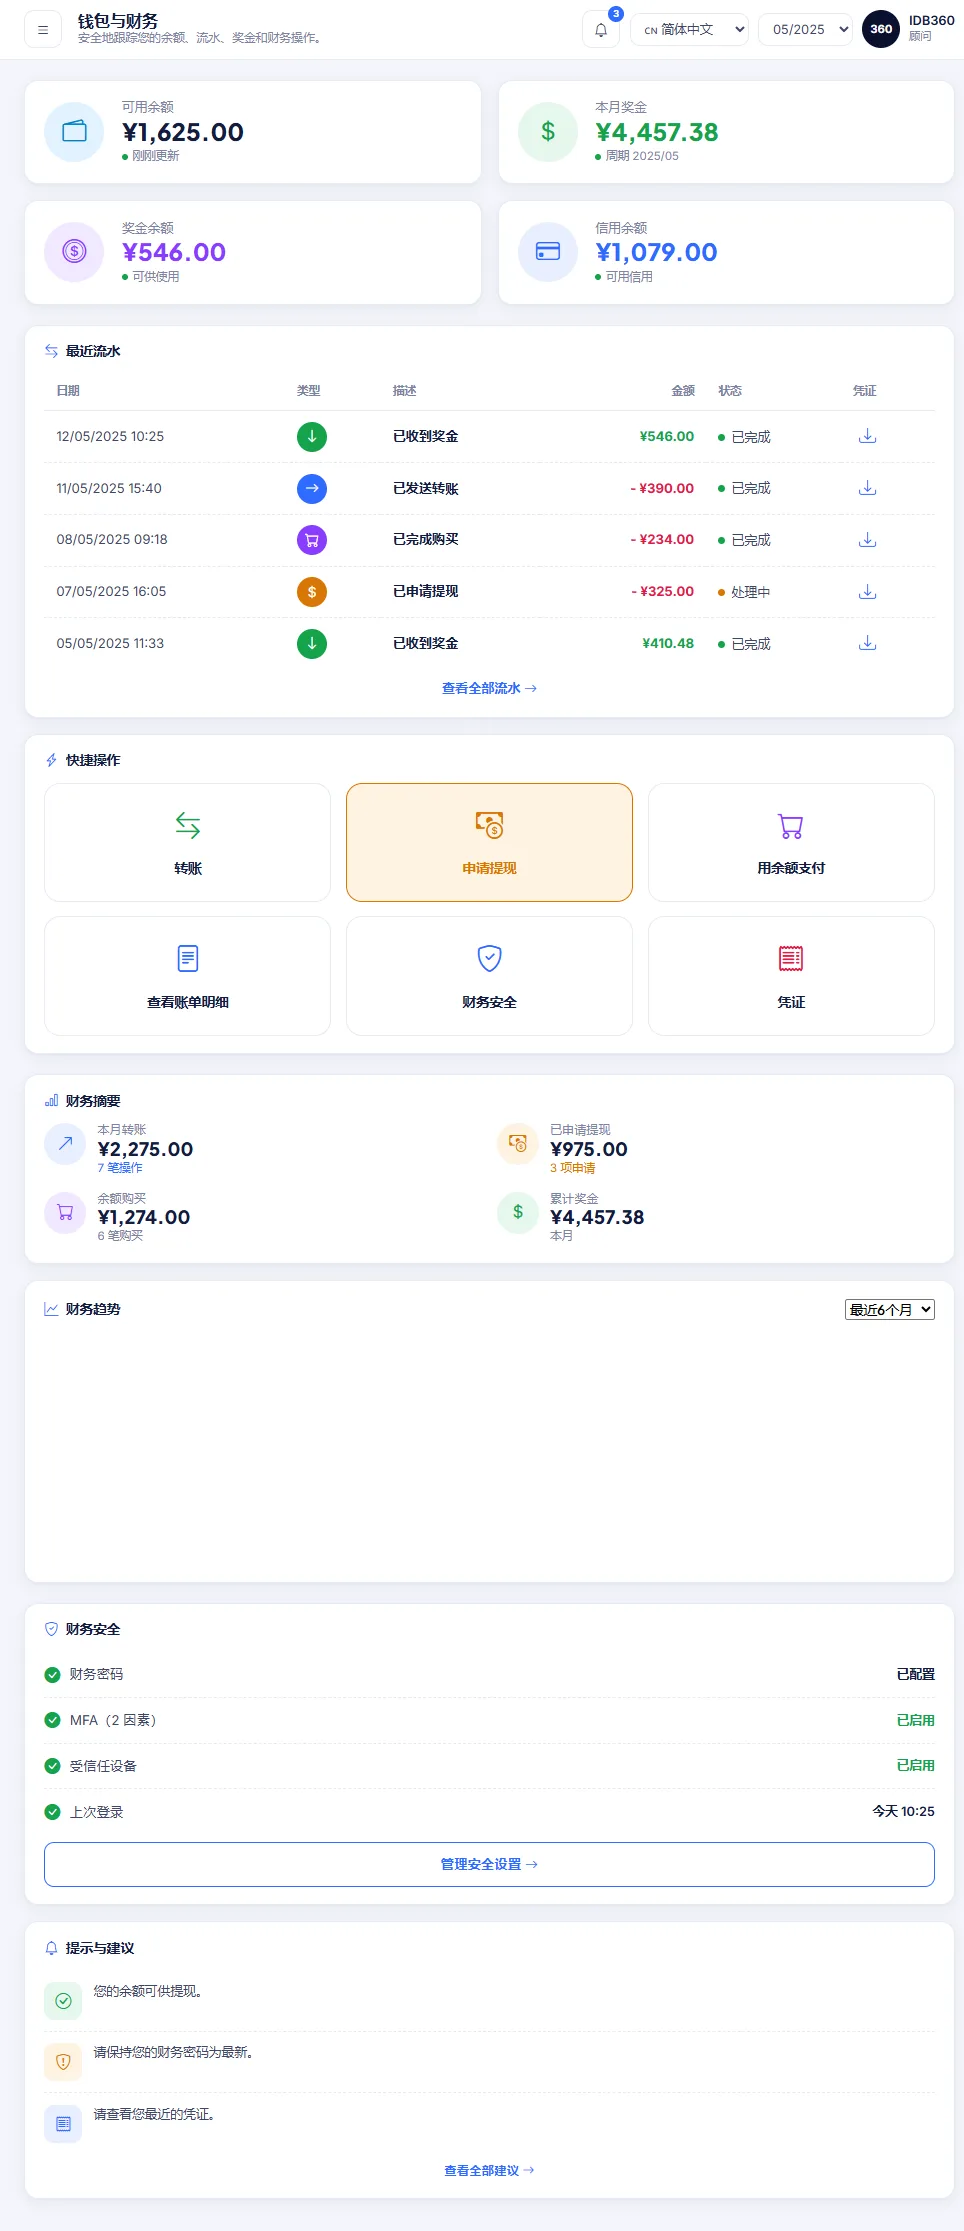Click the dollar icon in 本月奖金 card
The height and width of the screenshot is (2231, 964).
pyautogui.click(x=548, y=132)
